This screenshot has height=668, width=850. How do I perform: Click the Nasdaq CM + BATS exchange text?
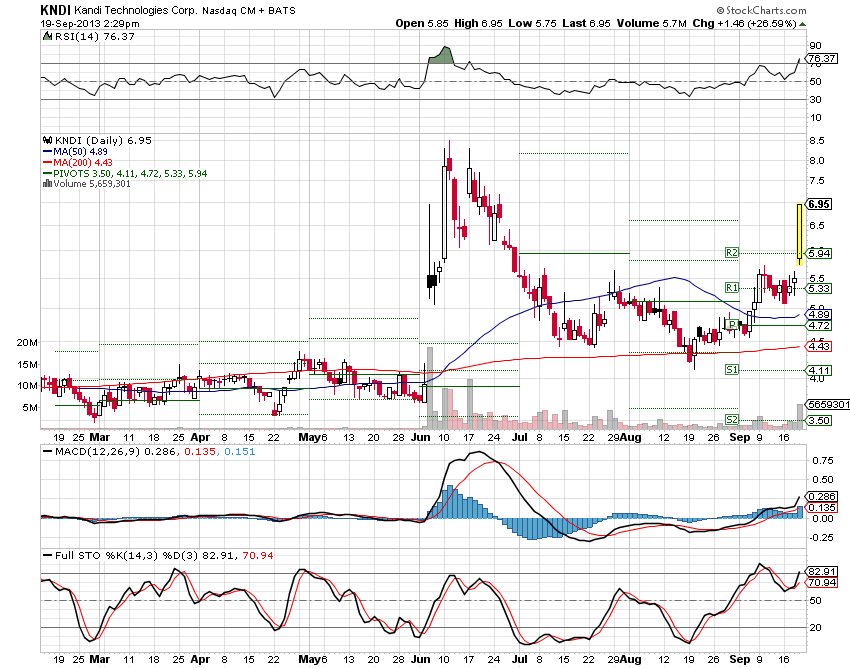tap(249, 11)
